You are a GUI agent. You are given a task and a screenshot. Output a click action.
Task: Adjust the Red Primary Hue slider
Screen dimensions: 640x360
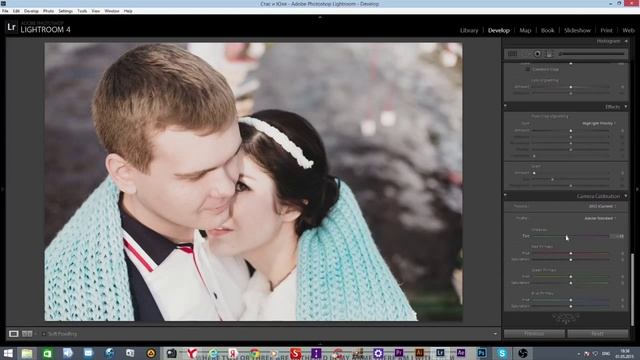click(x=571, y=253)
